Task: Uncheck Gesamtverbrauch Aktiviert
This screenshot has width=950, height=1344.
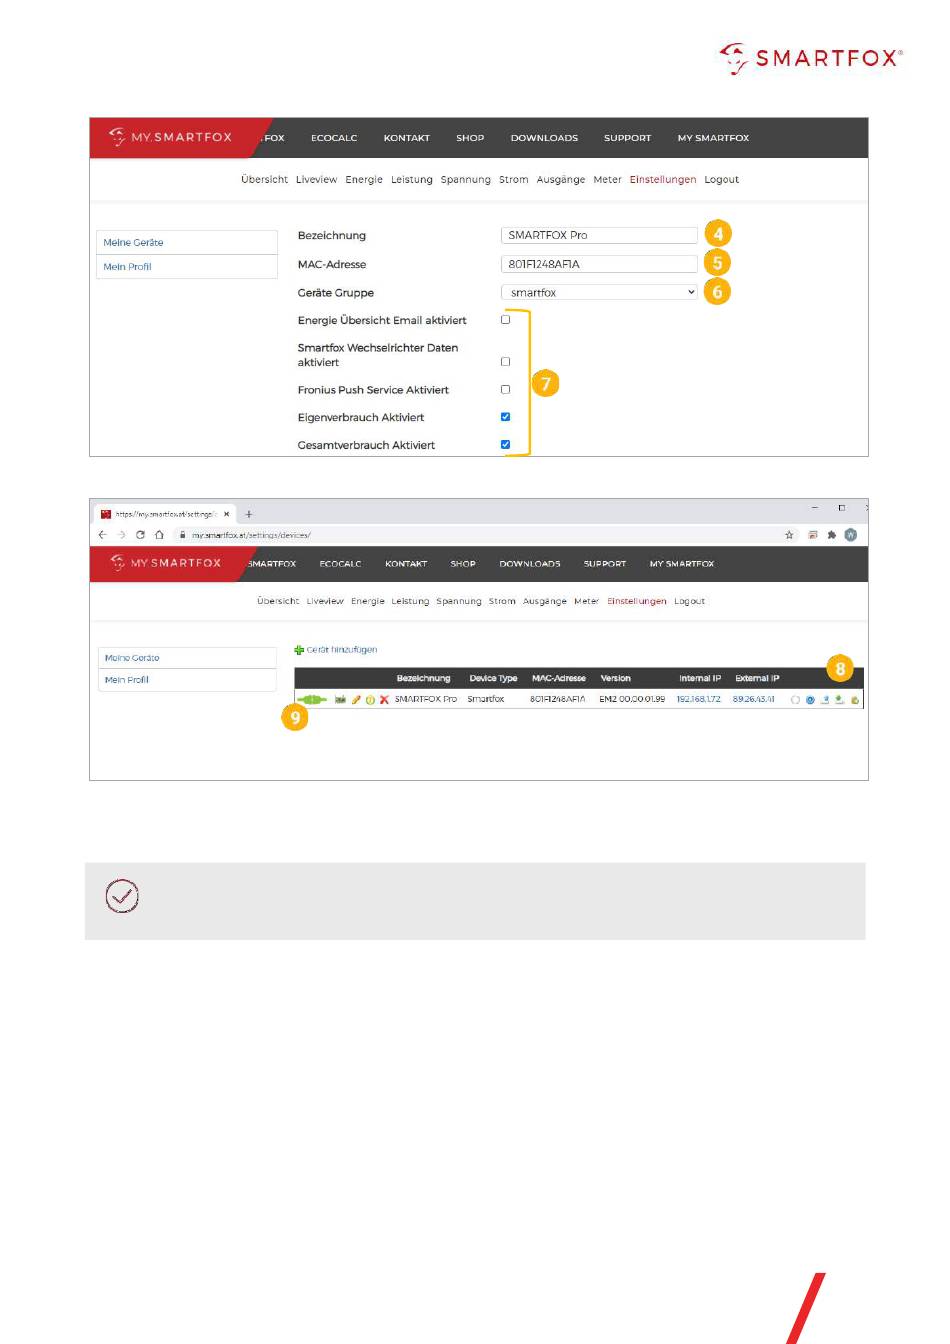Action: [505, 445]
